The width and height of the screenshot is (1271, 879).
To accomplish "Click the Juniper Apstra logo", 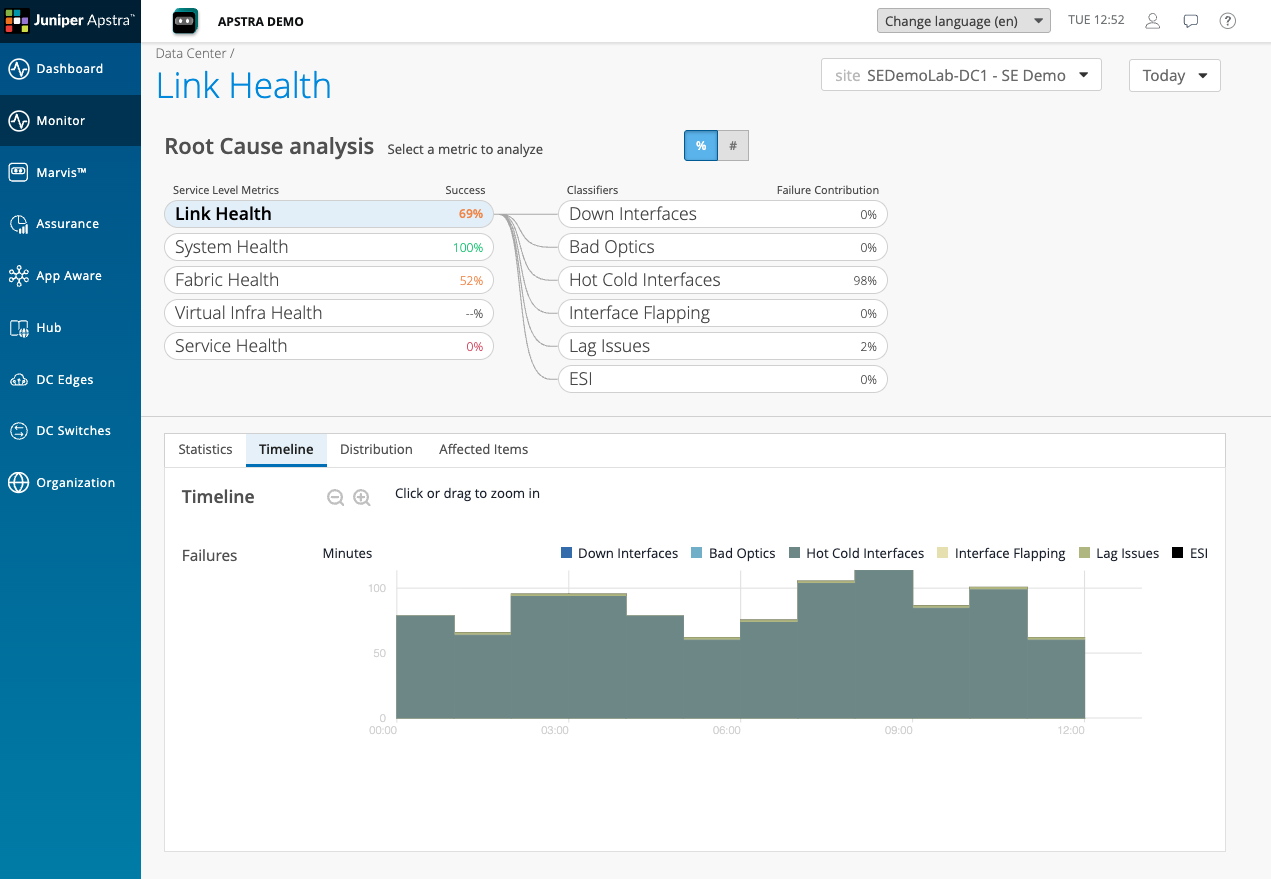I will click(x=70, y=20).
